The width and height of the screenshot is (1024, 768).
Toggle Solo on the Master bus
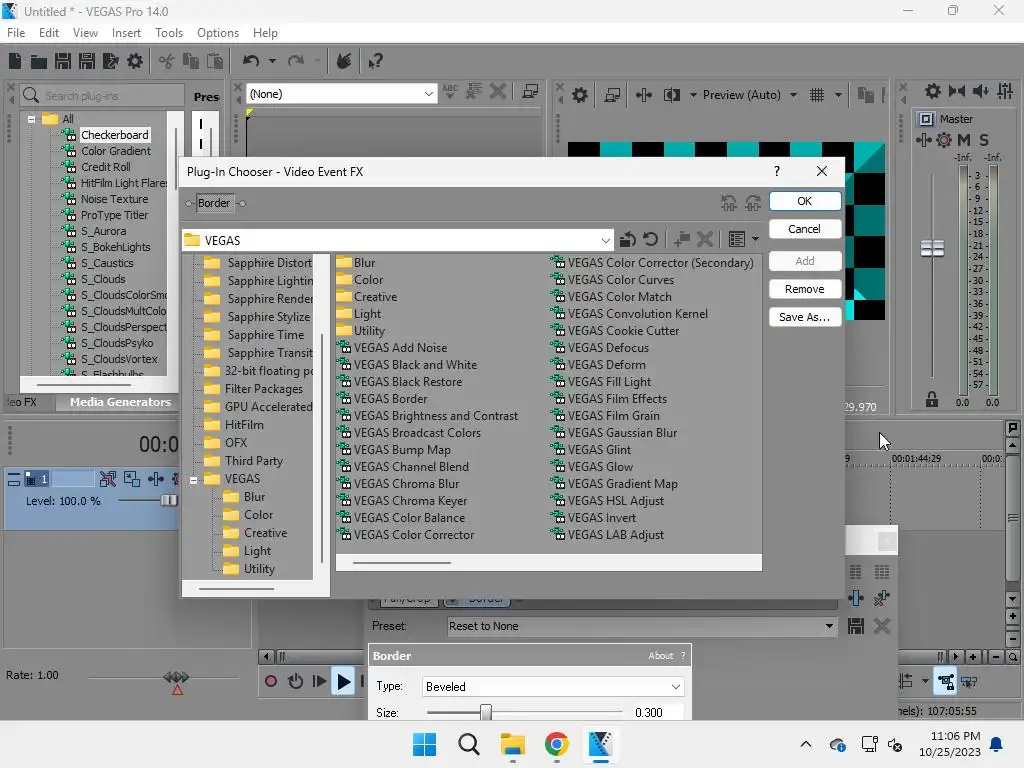point(984,140)
